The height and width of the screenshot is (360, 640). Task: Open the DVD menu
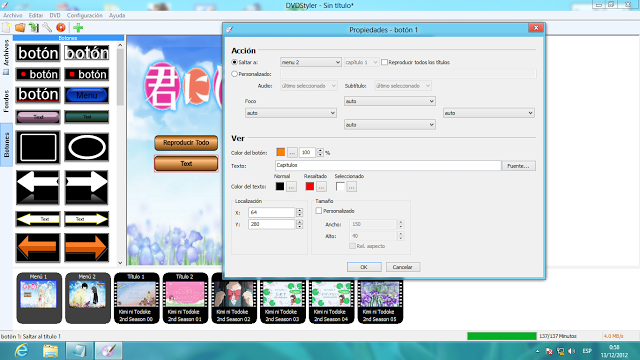pos(55,15)
